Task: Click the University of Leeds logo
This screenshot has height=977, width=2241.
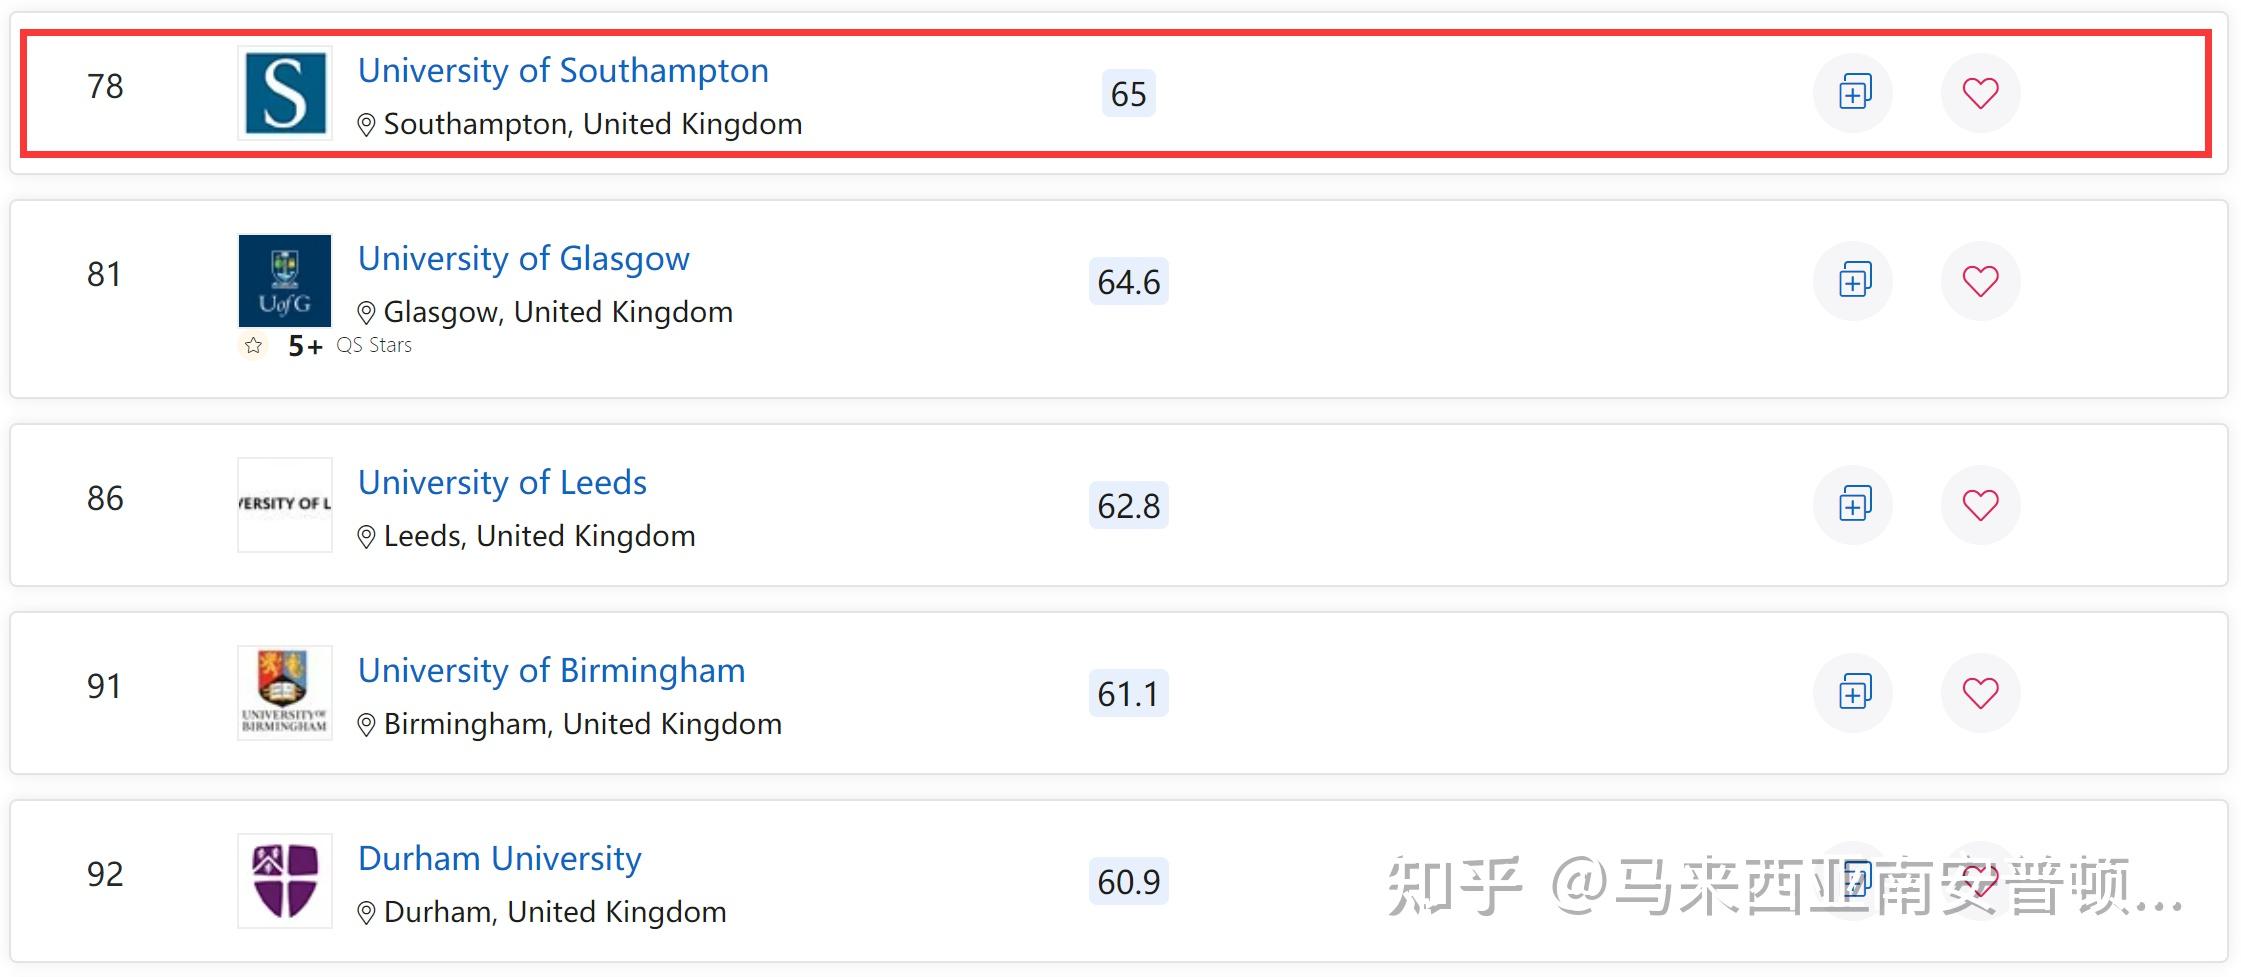Action: point(285,505)
